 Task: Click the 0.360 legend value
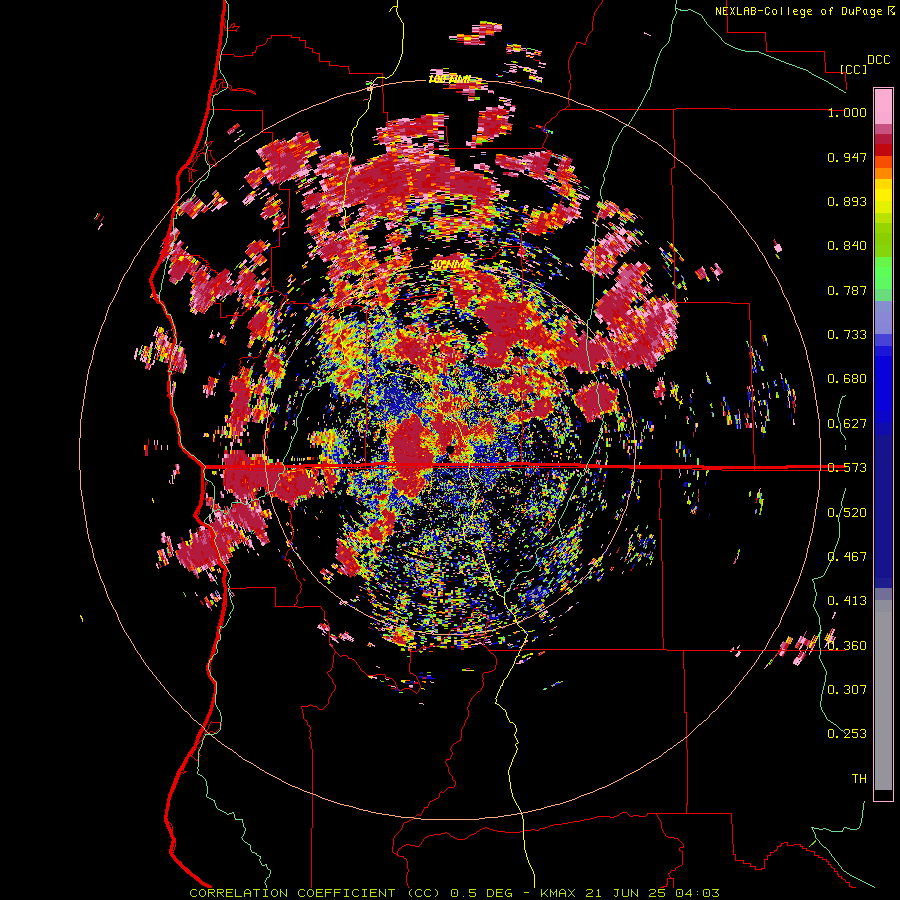coord(847,646)
